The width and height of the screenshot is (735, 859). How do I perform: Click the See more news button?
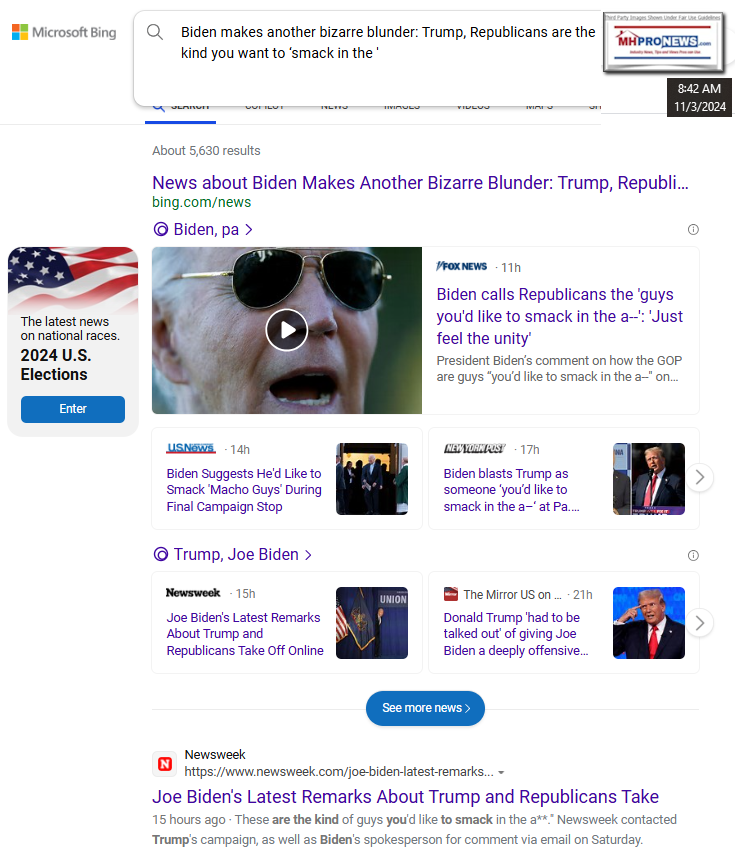(x=425, y=708)
